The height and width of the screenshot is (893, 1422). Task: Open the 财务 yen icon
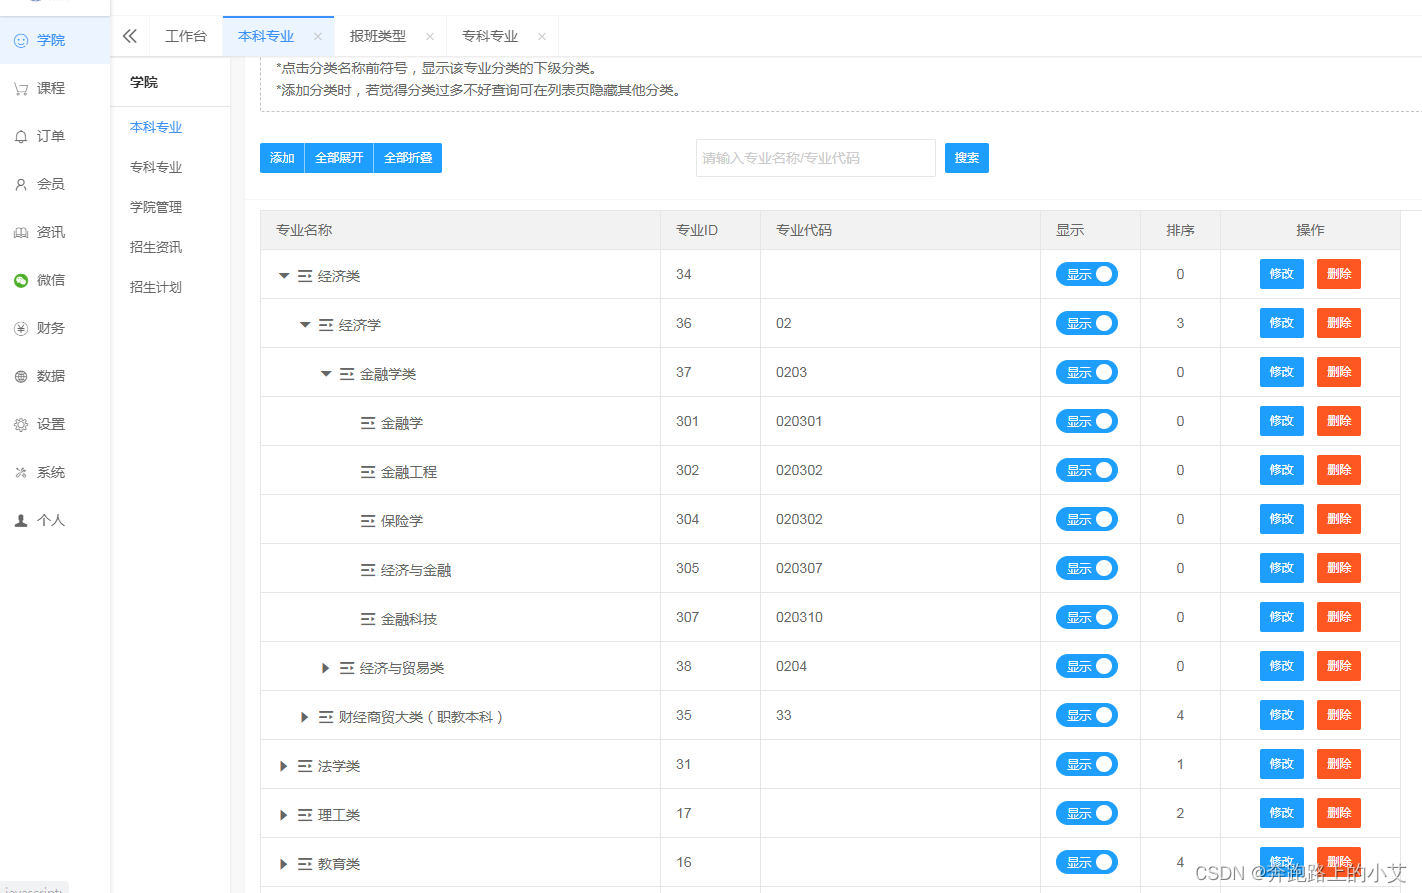pos(21,329)
